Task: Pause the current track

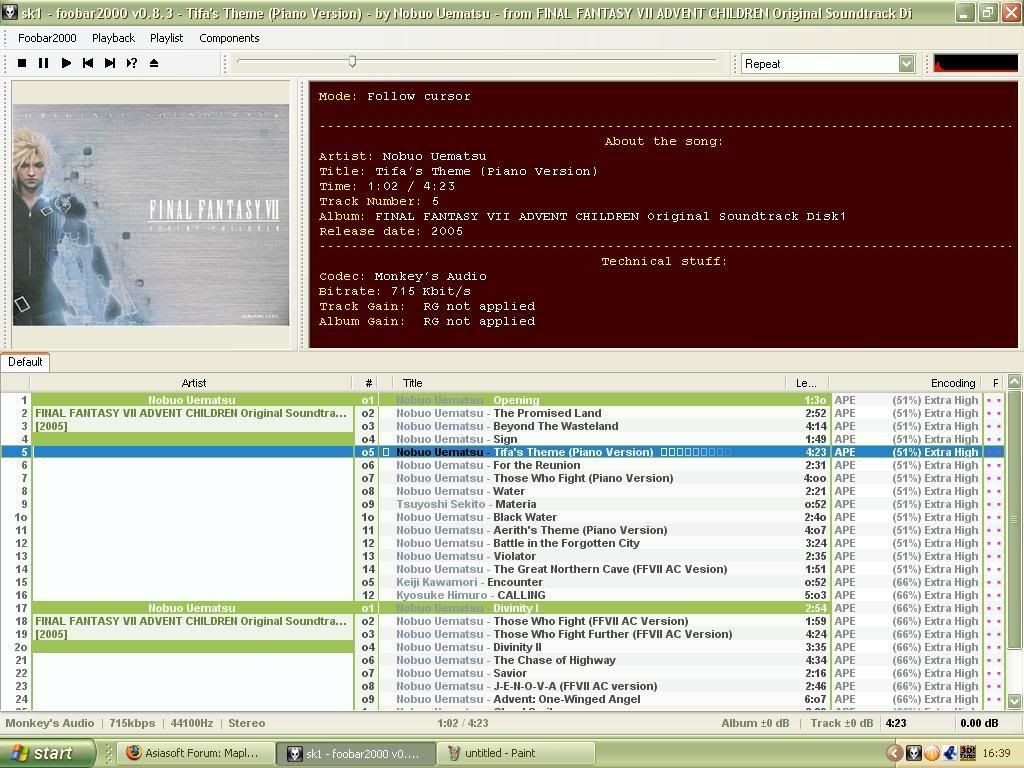Action: pyautogui.click(x=44, y=63)
